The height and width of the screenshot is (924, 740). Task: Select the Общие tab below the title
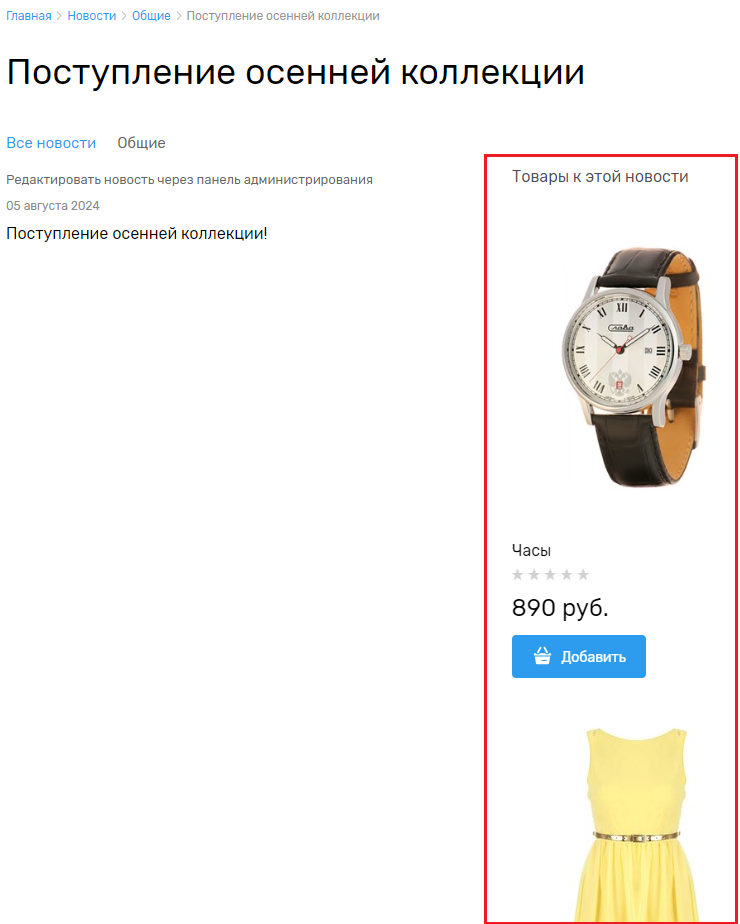pos(141,143)
